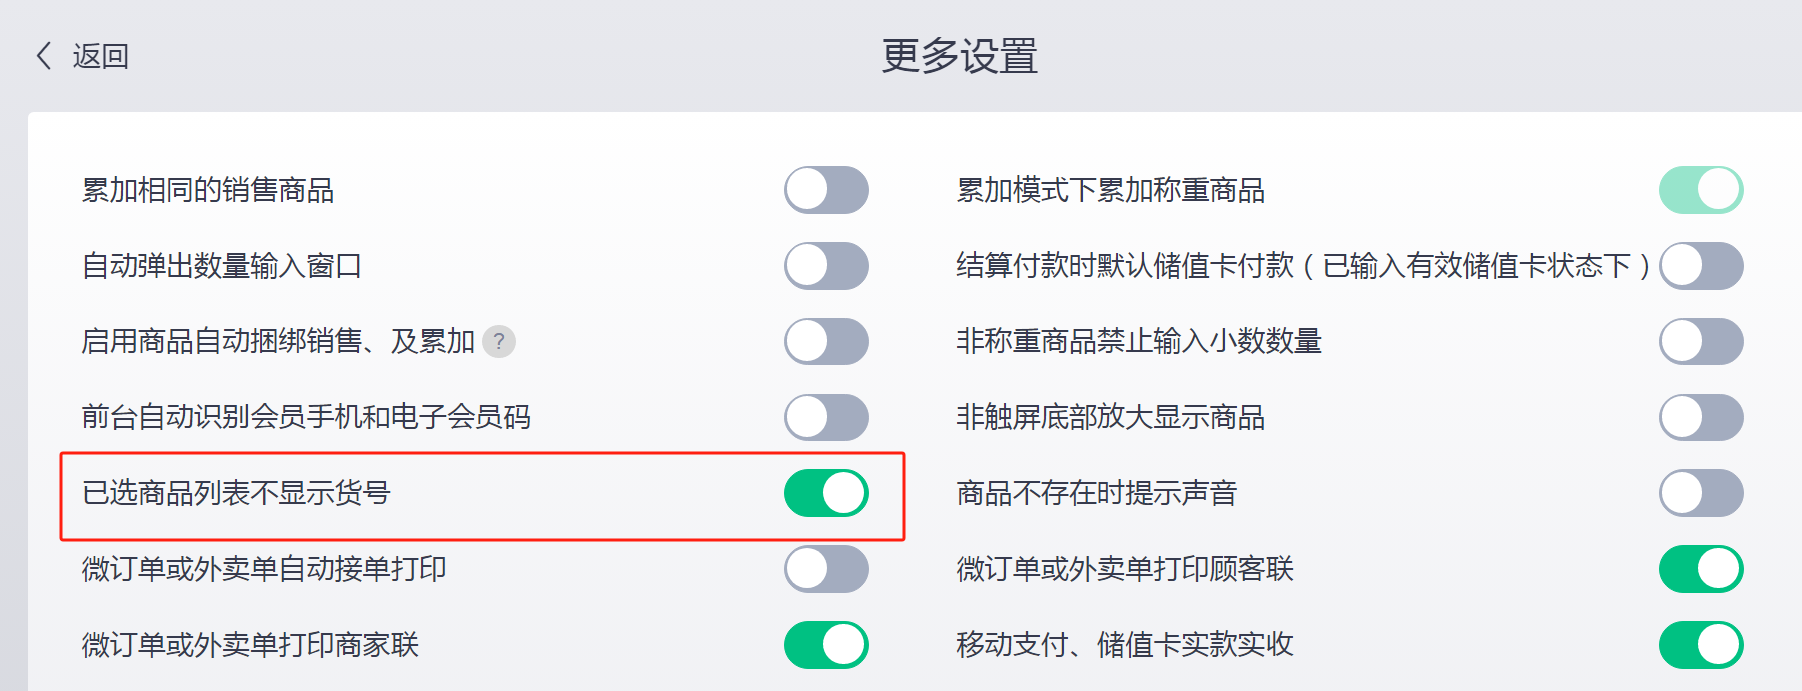Disable 已选商品列表不显示货号 switch

[826, 493]
